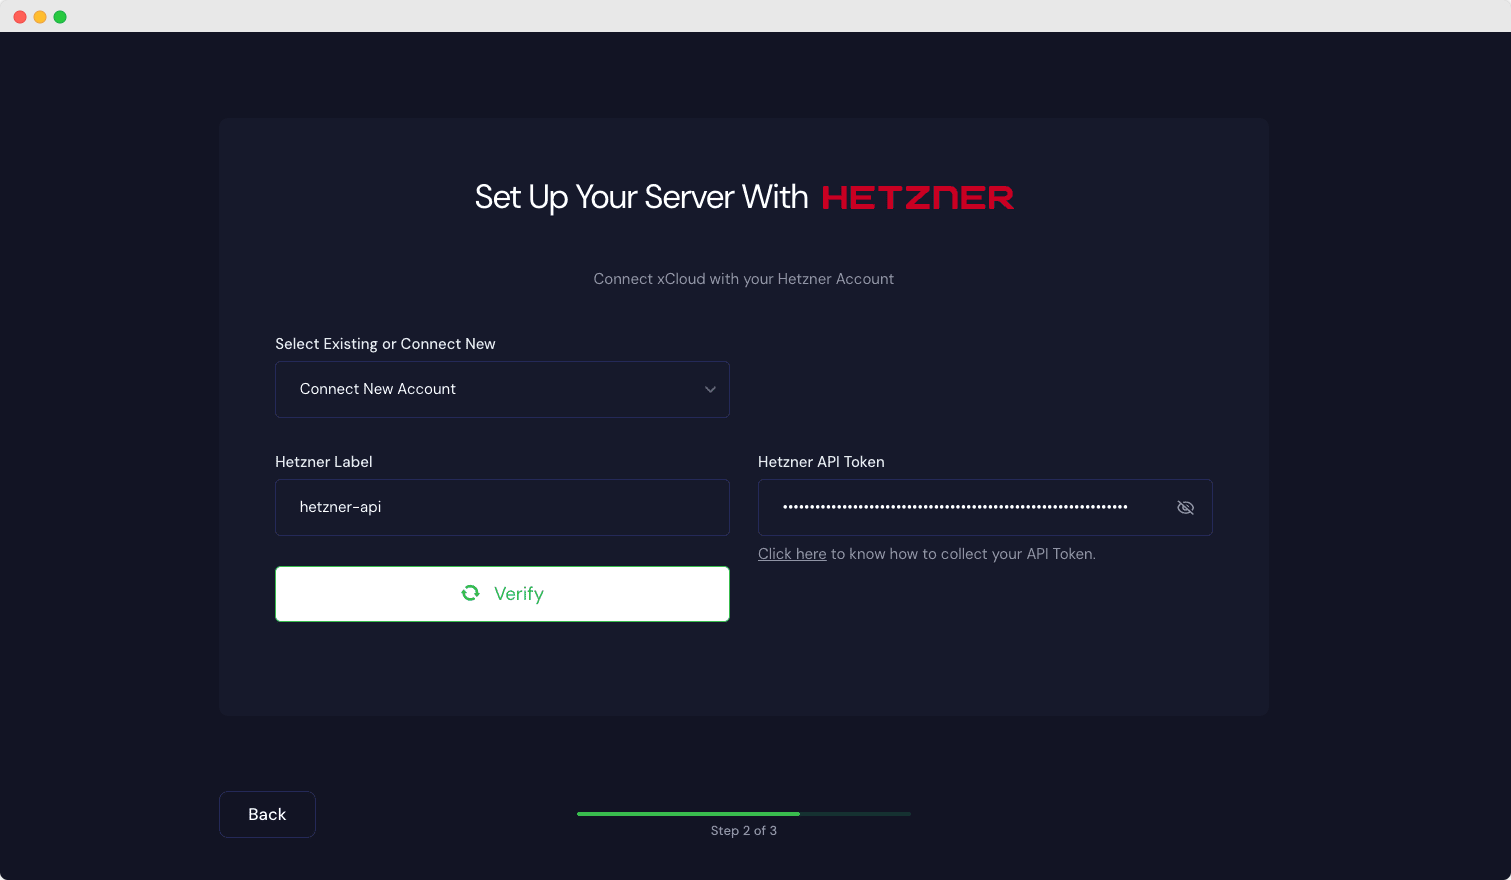Viewport: 1511px width, 880px height.
Task: Click inside the Hetzner Label input field
Action: coord(502,507)
